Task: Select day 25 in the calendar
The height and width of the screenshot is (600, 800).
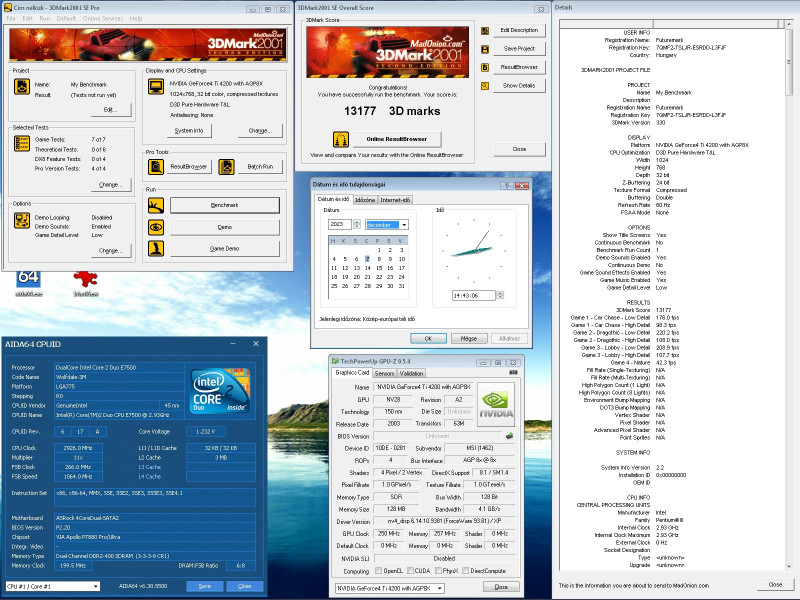Action: [334, 286]
